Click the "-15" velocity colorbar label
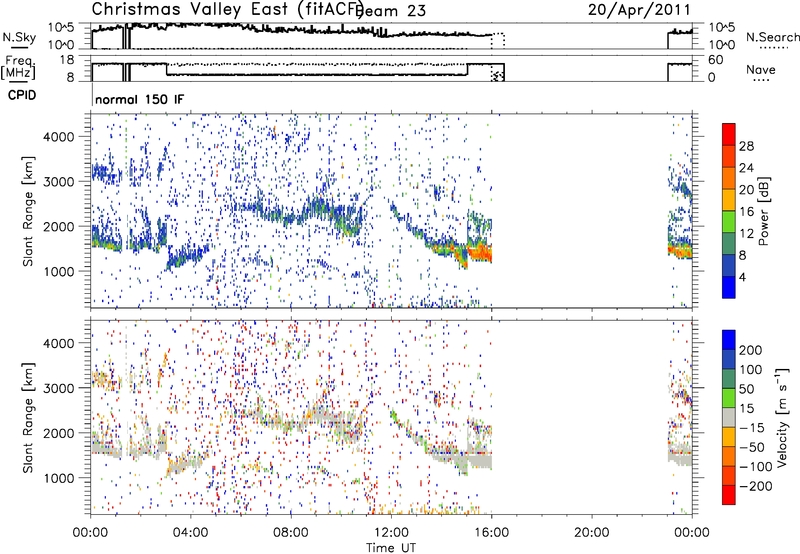The width and height of the screenshot is (800, 554). (x=752, y=428)
